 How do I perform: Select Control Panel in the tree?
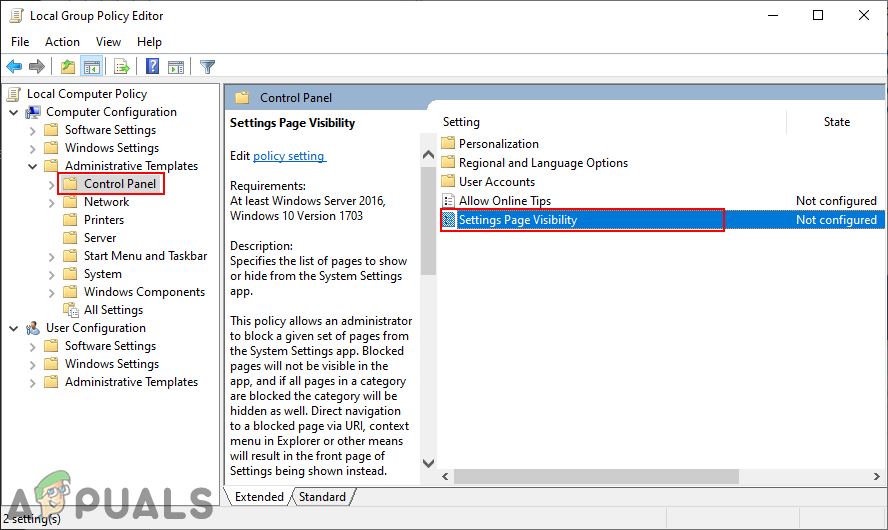tap(120, 184)
